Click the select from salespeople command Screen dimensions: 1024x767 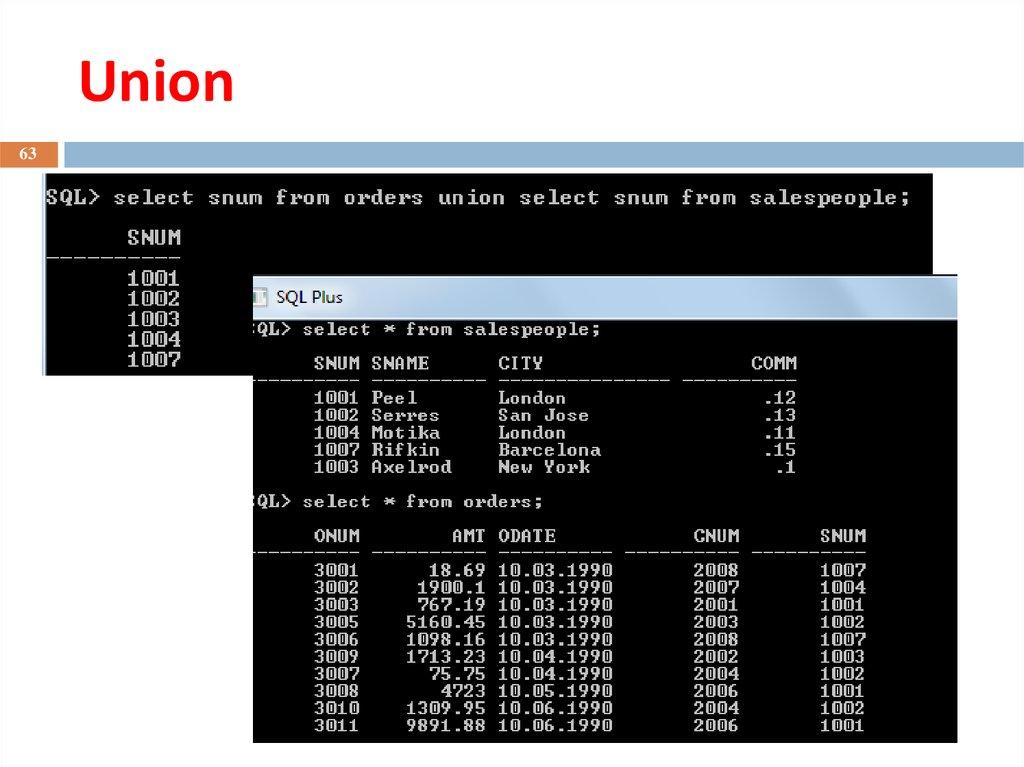pos(450,329)
